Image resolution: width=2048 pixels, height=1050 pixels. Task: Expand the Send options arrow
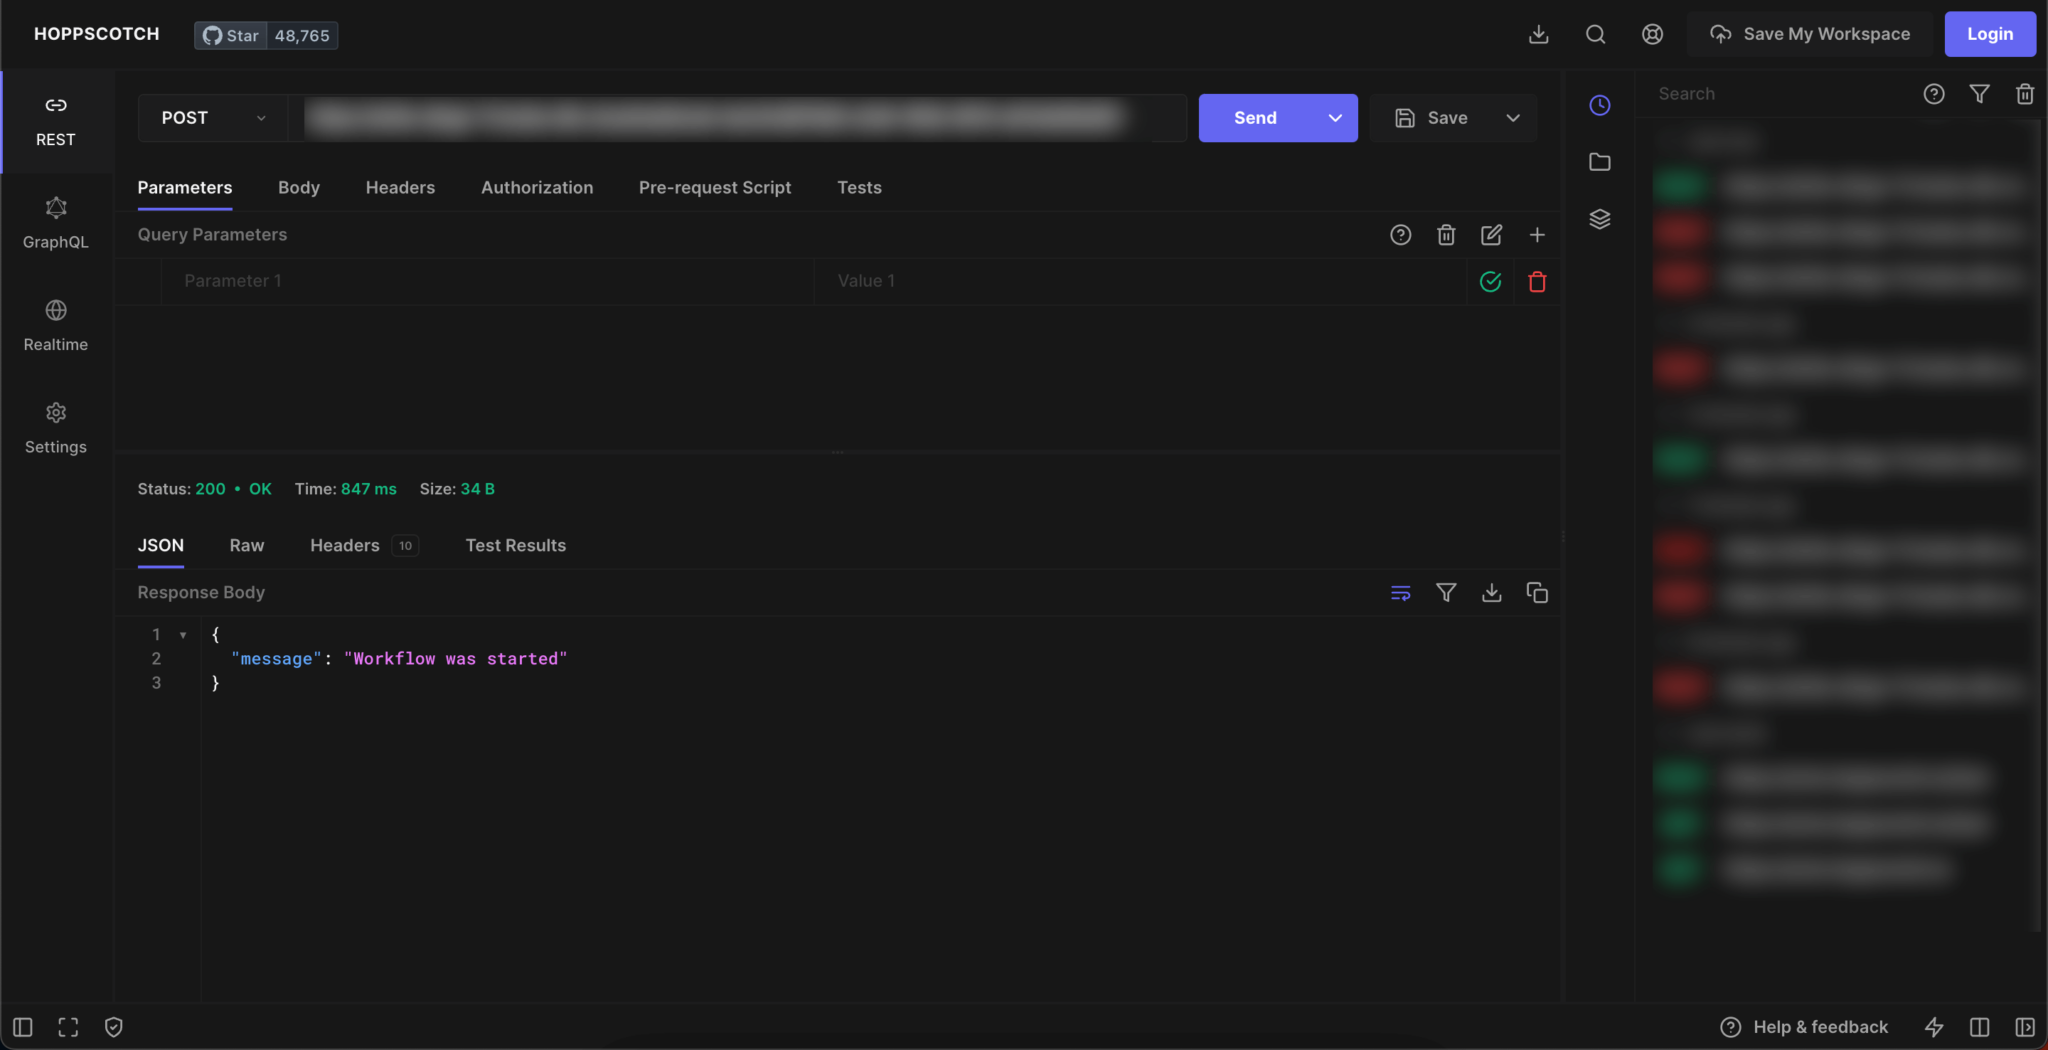pos(1335,118)
